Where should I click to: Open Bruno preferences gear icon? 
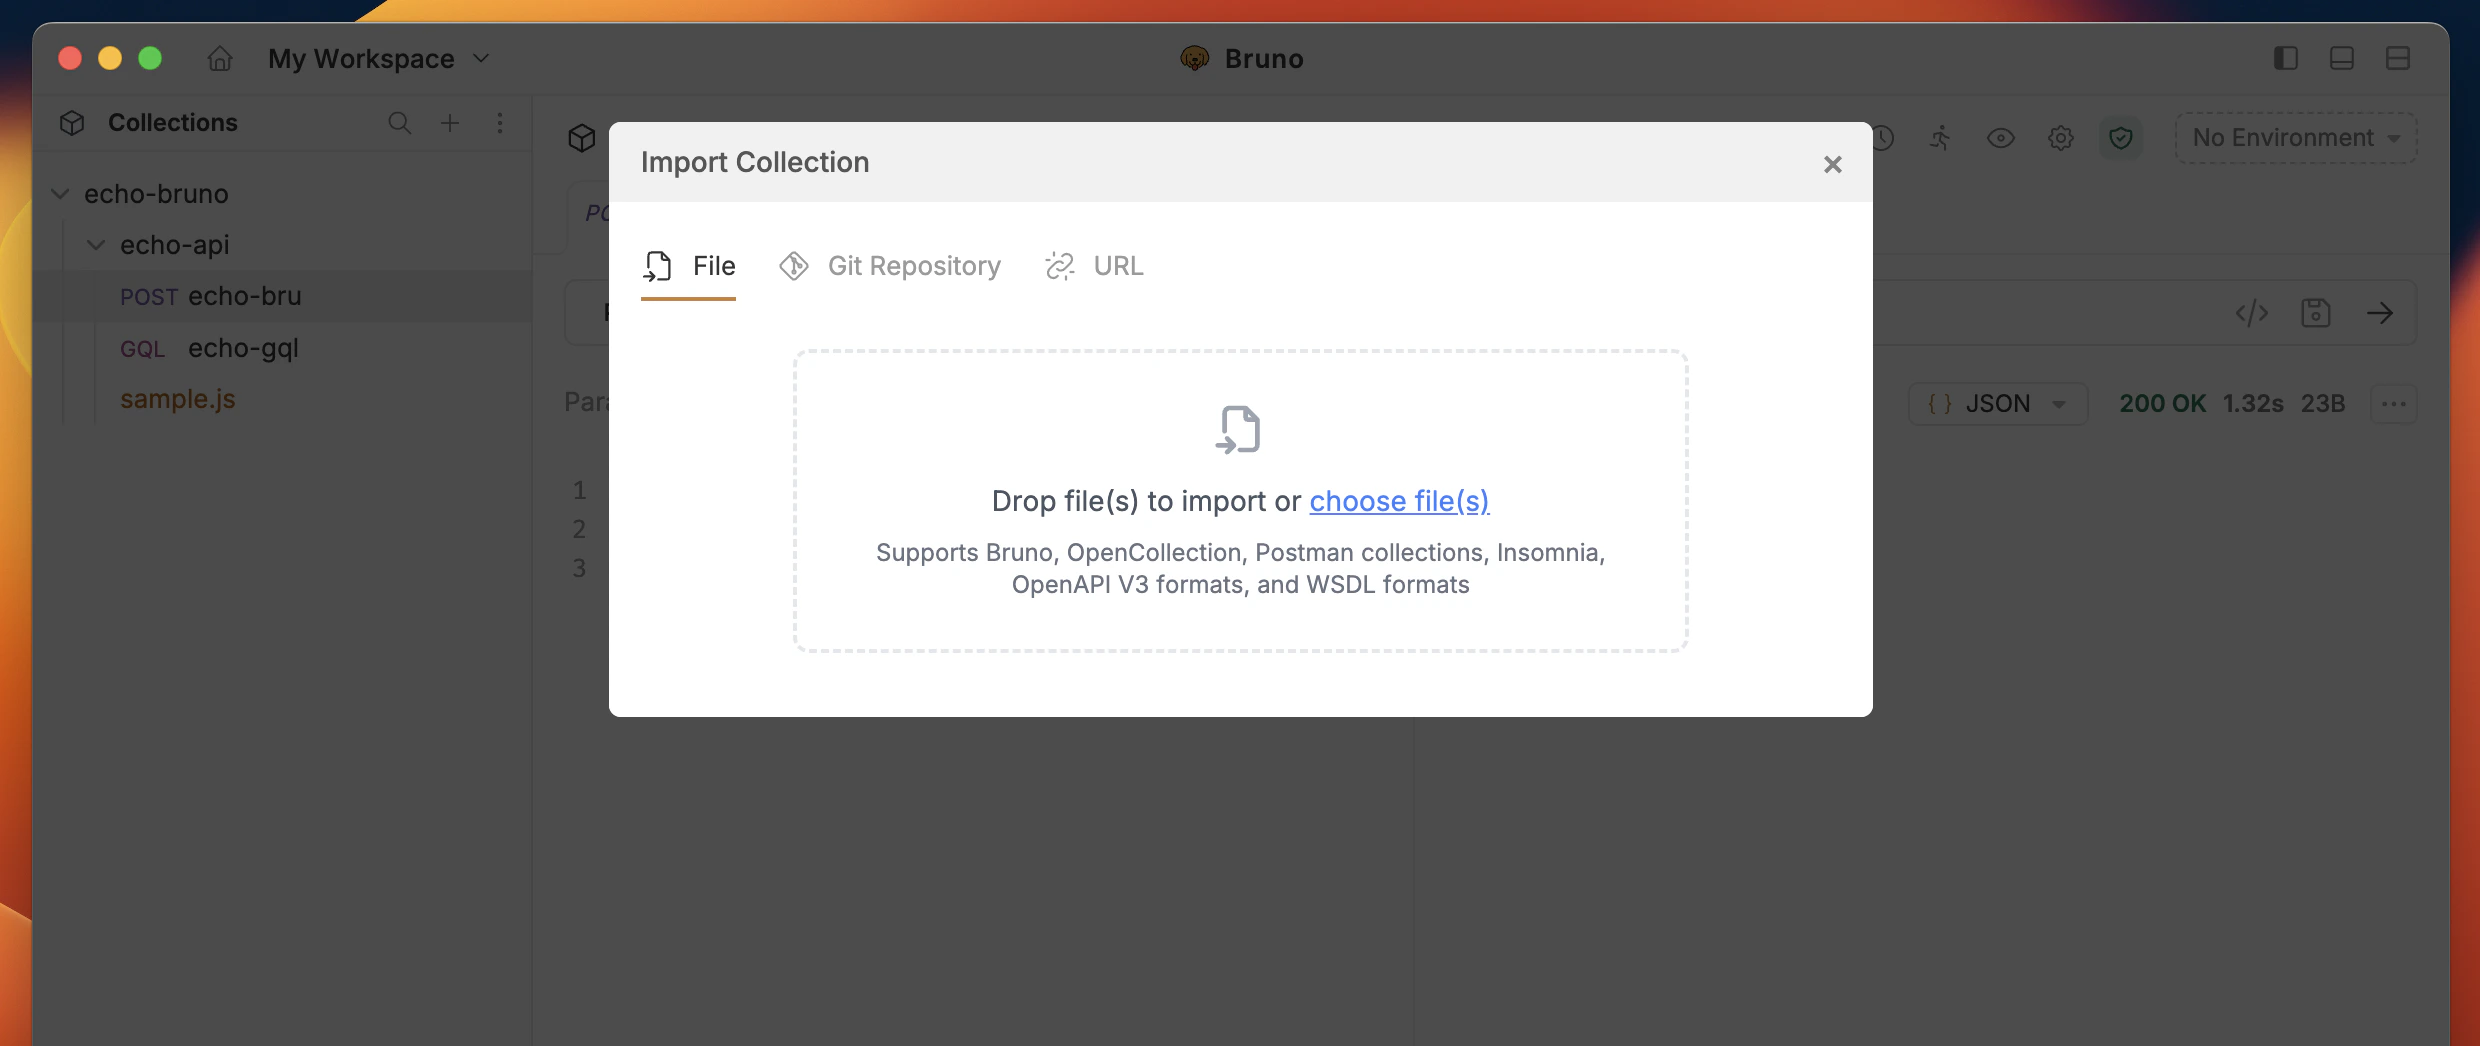point(2061,138)
